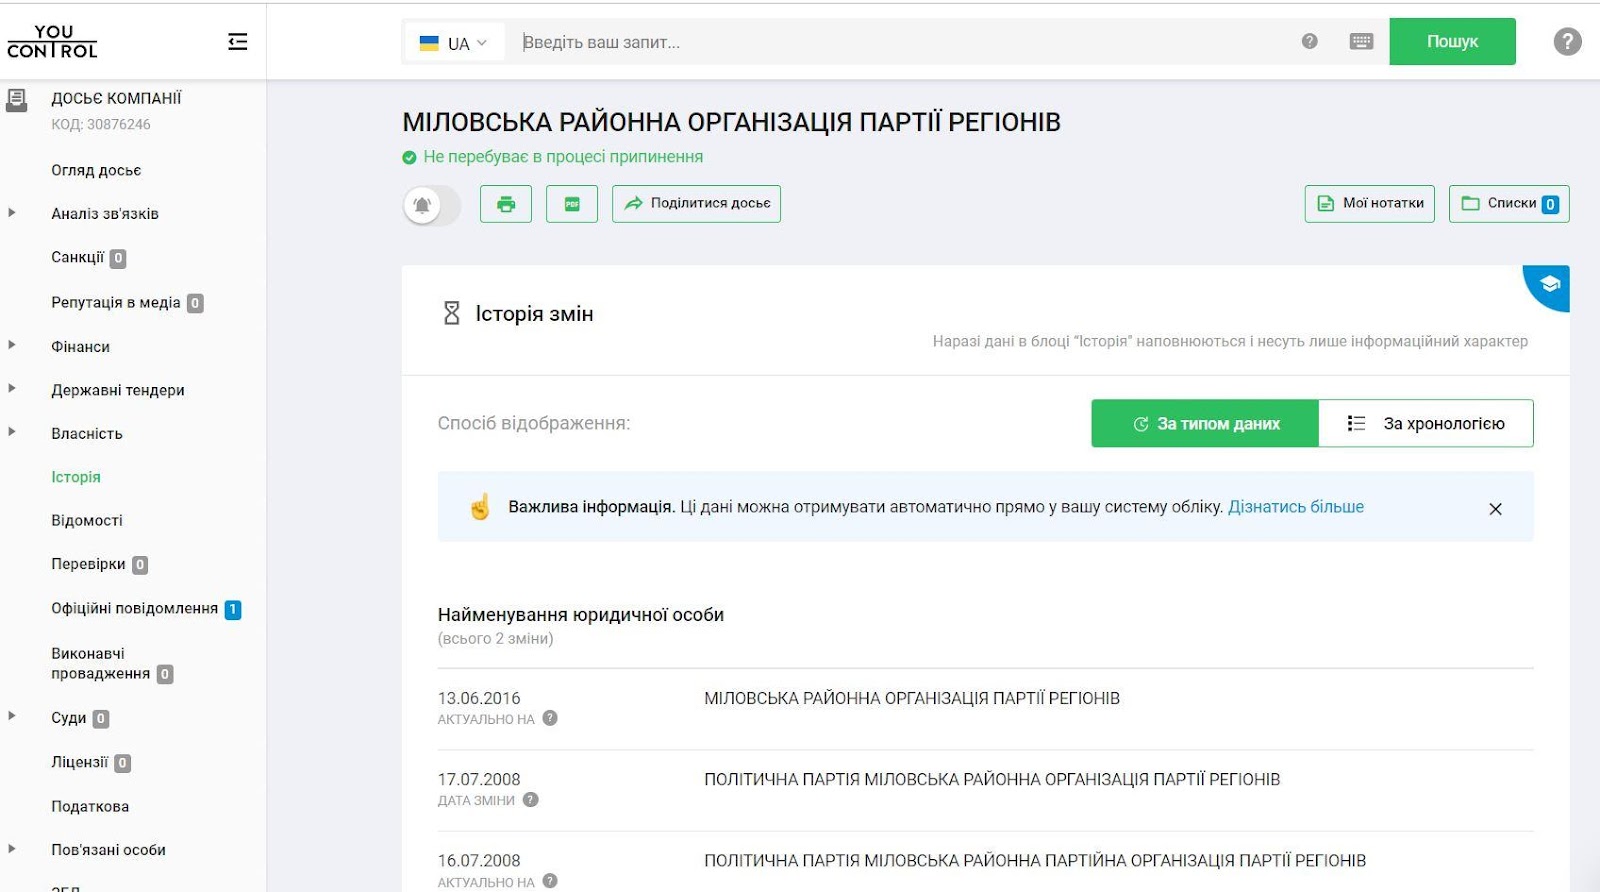This screenshot has height=892, width=1600.
Task: Open 'Офіційні повідомлення' sidebar item
Action: tap(134, 609)
